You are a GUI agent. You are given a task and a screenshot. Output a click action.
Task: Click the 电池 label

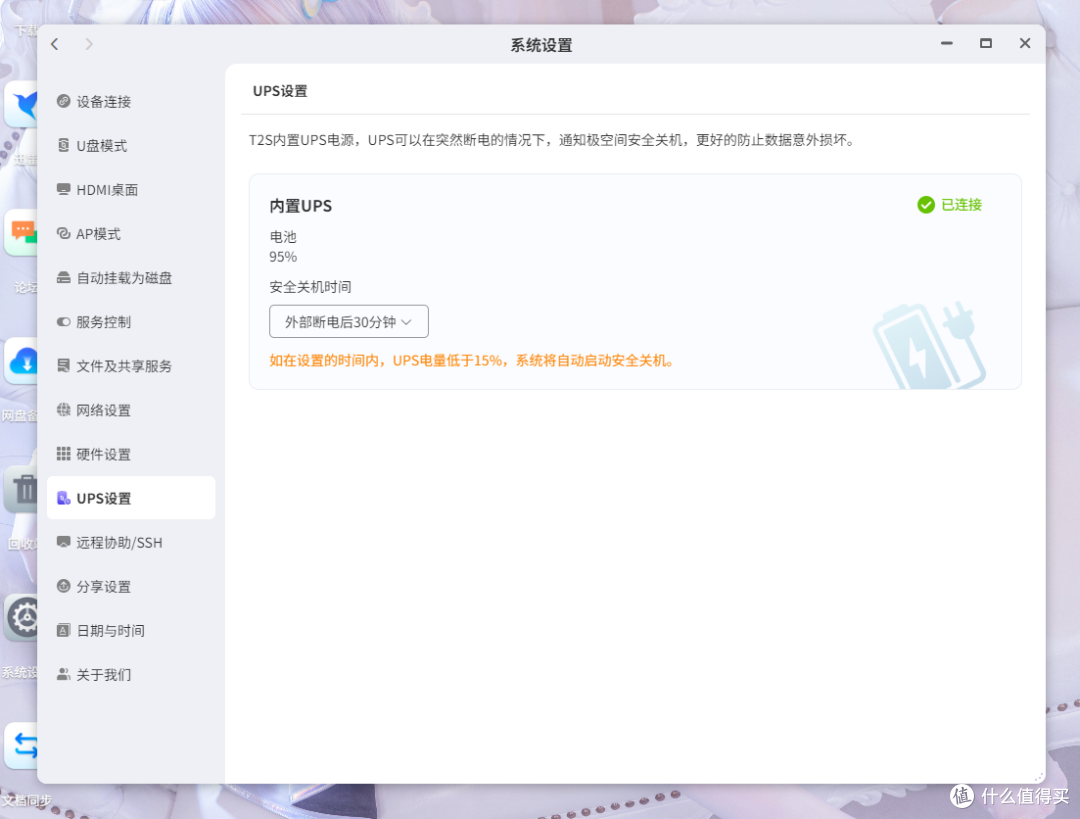(x=283, y=237)
